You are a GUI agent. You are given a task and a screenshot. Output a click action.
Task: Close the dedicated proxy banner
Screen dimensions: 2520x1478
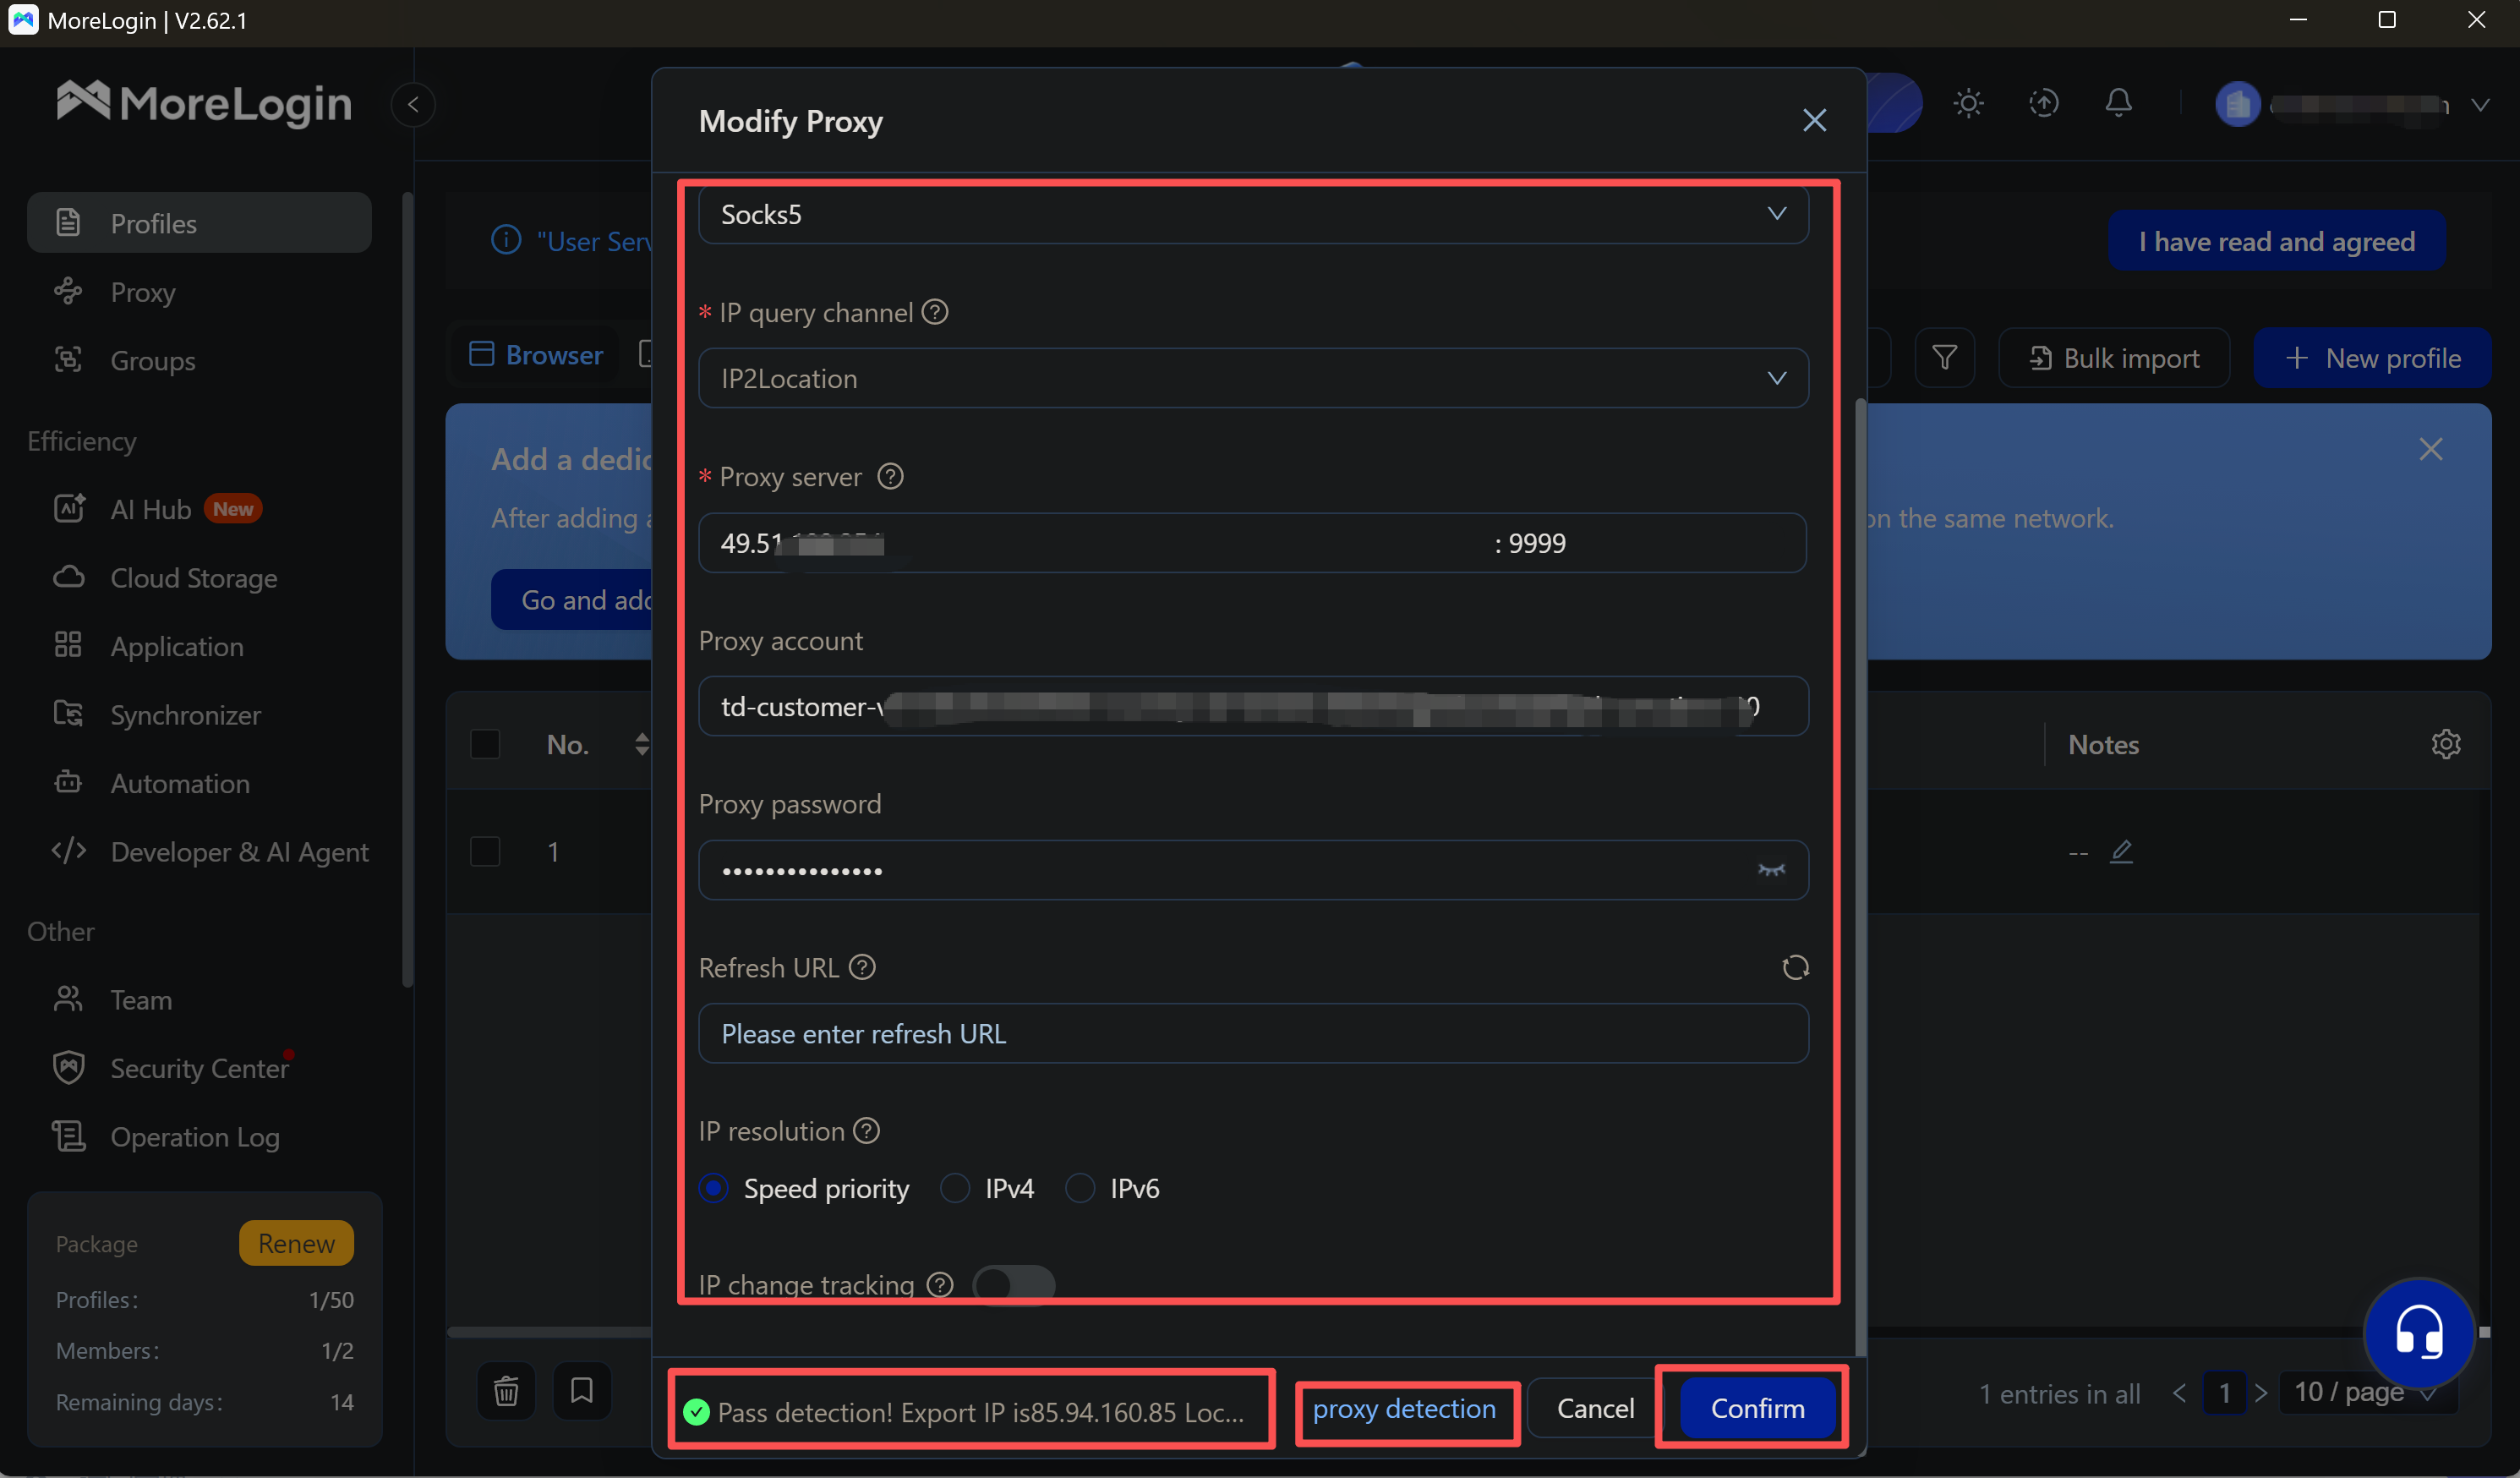2431,449
